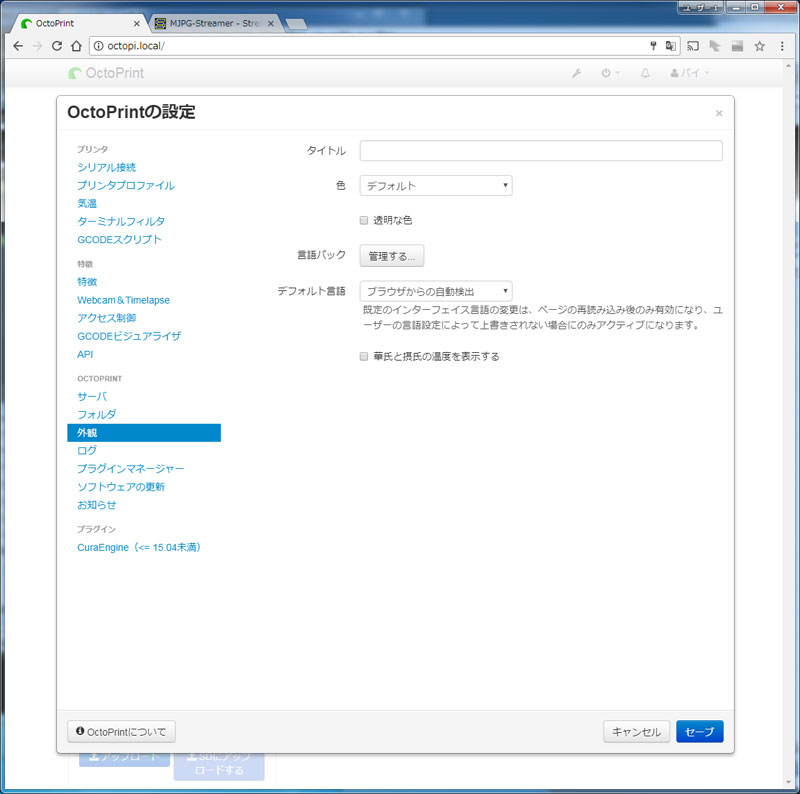Switch to the MJPG-Streamer tab
Screen dimensions: 800x794
pos(214,23)
